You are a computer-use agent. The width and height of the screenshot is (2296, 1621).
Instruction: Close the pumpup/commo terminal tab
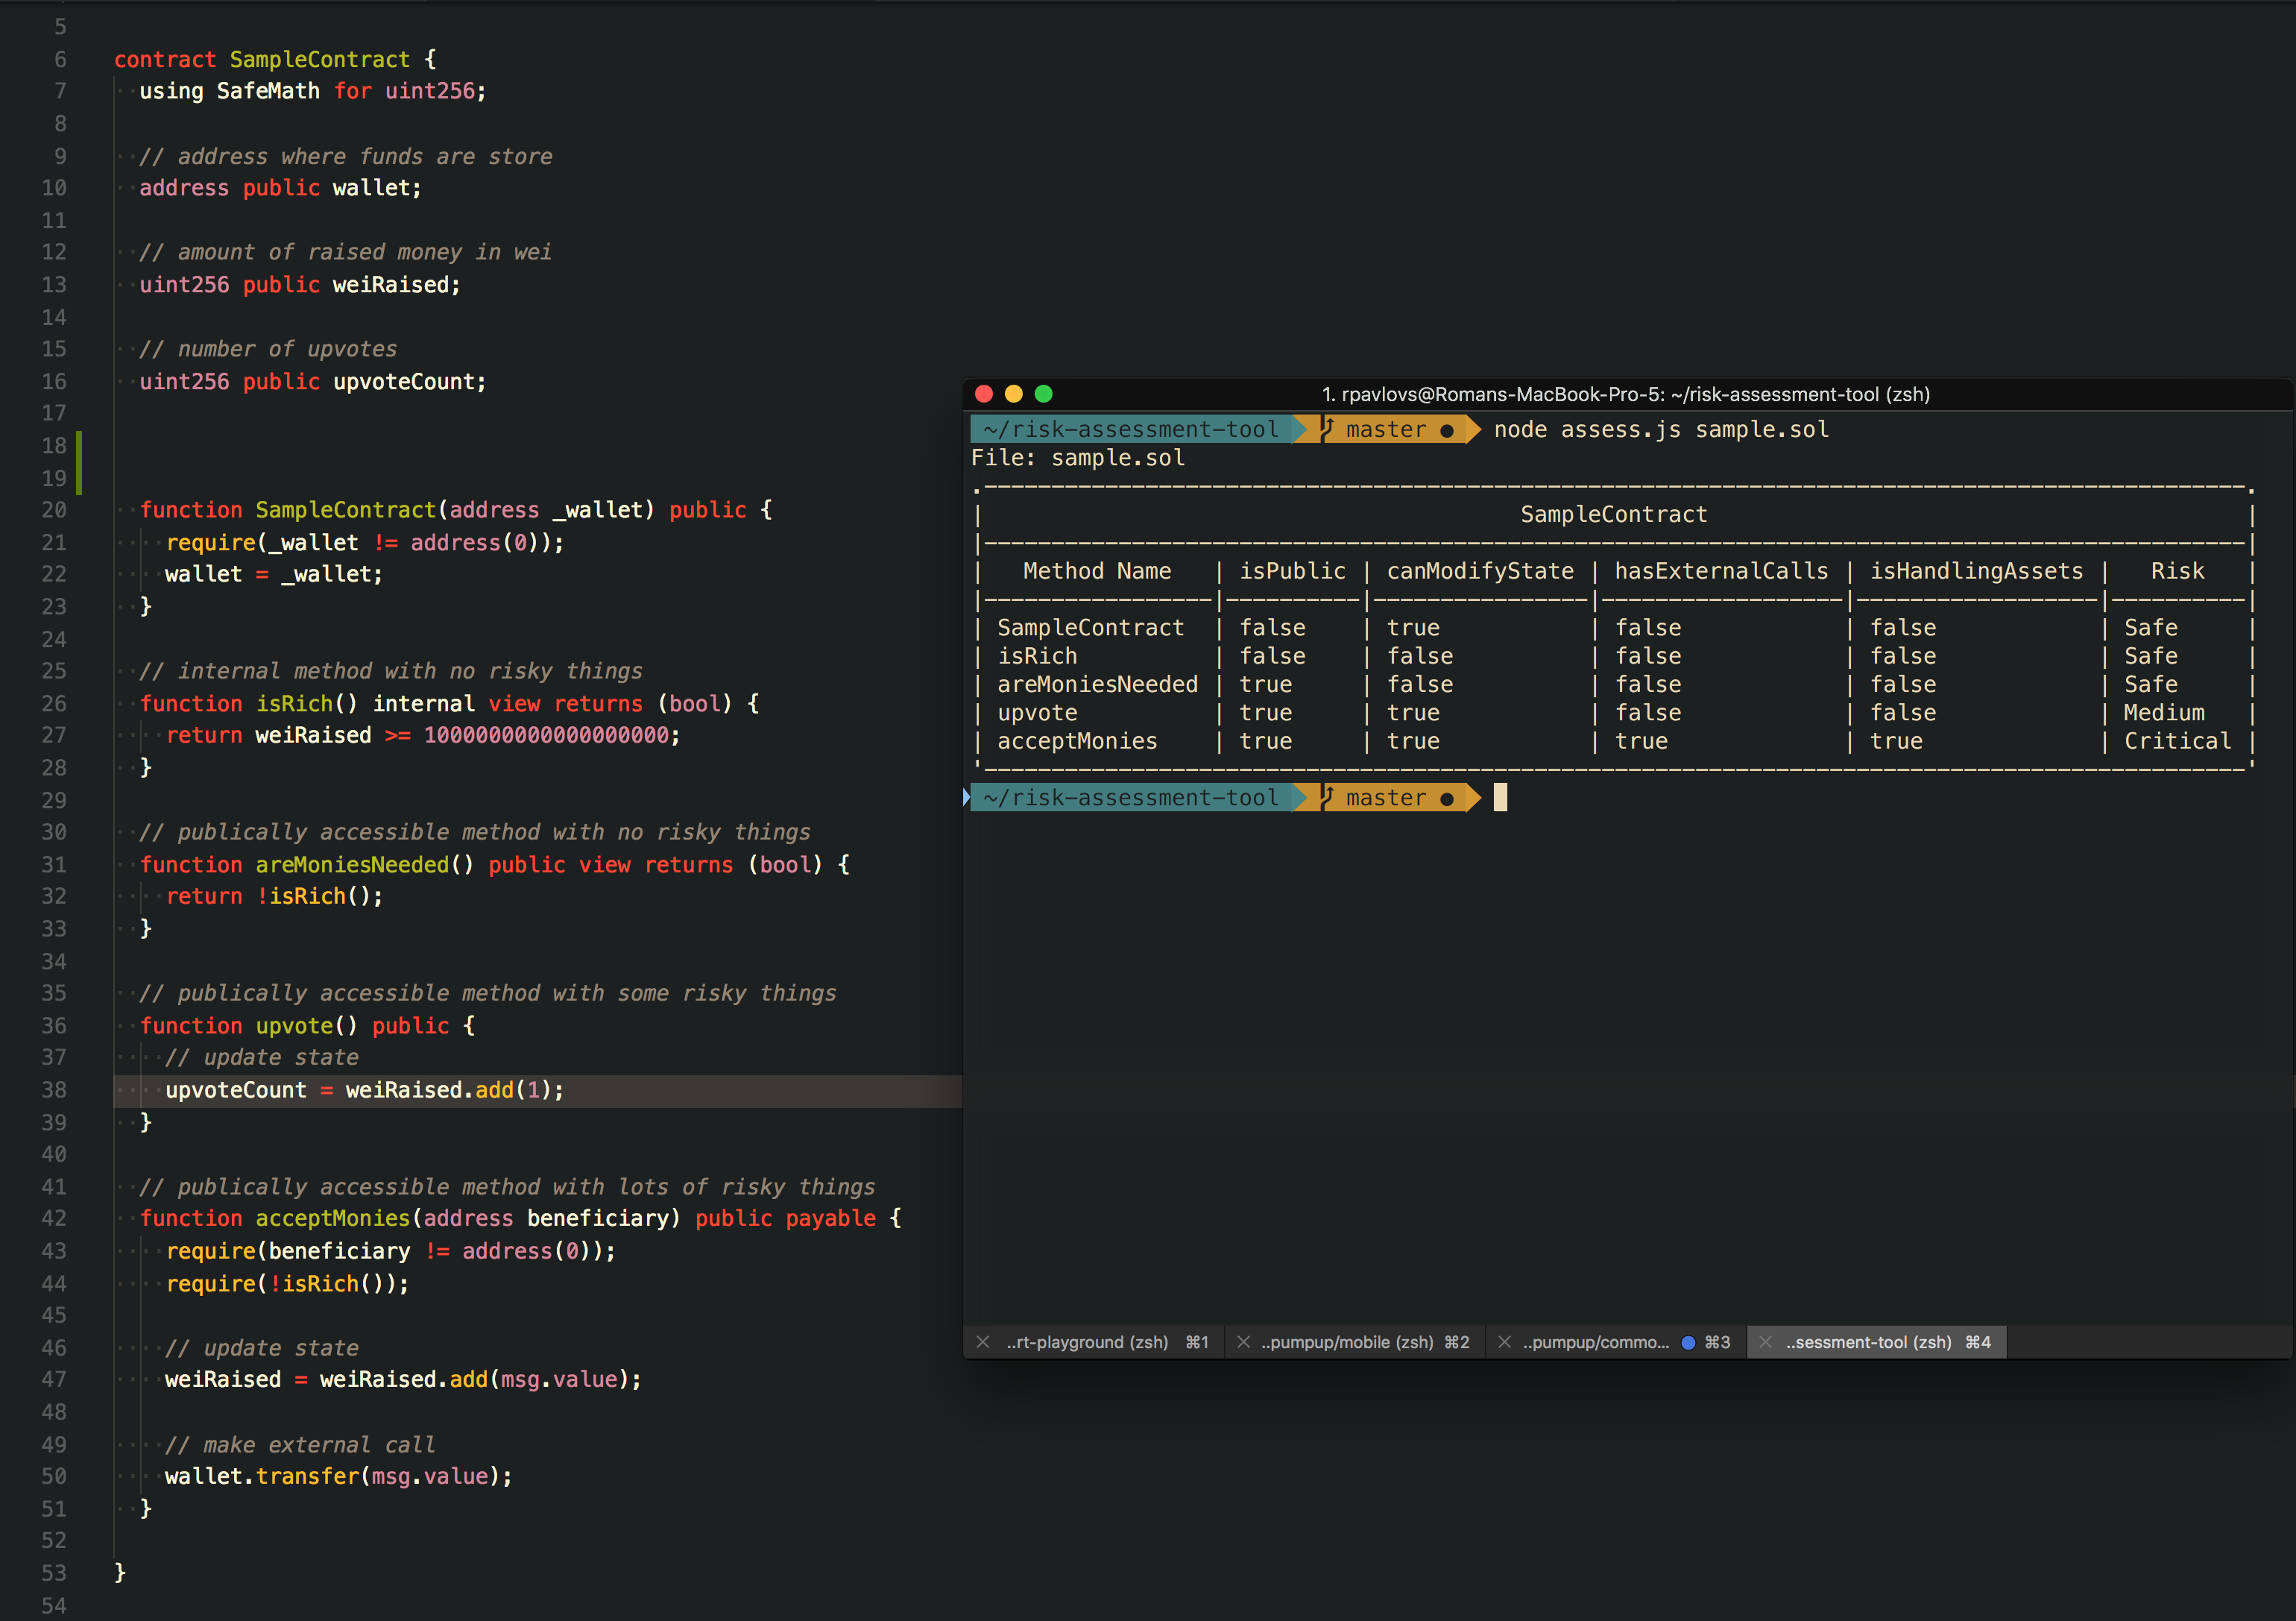(1504, 1342)
